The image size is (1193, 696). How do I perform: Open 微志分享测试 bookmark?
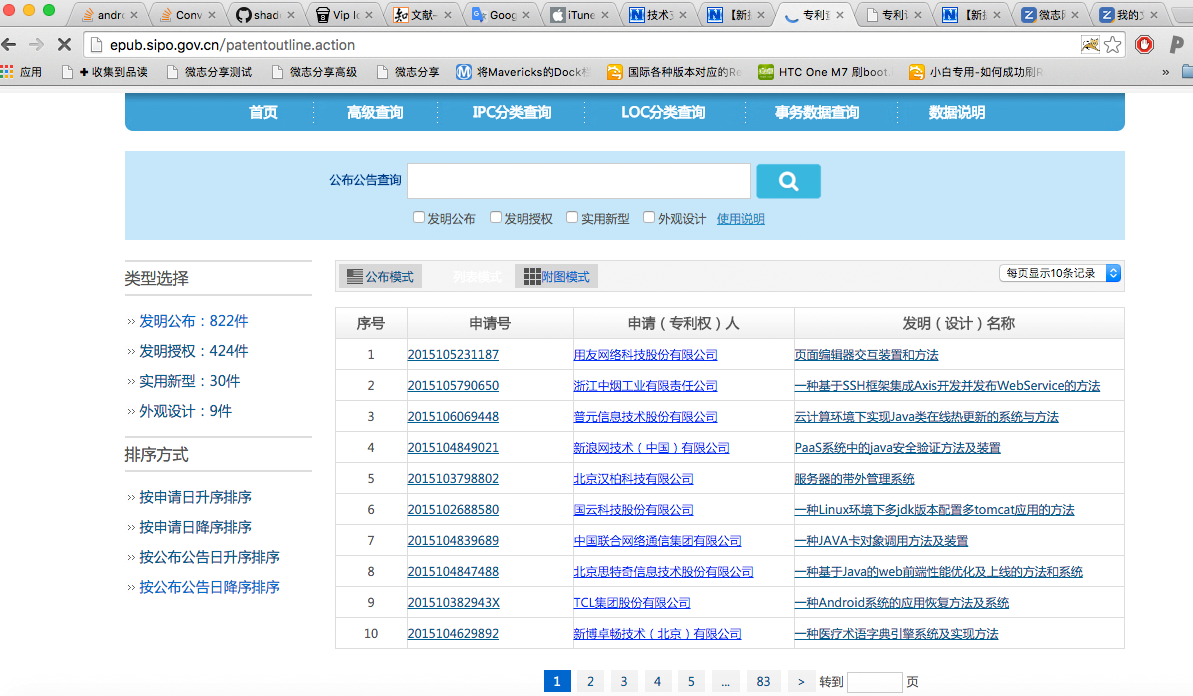(x=209, y=72)
